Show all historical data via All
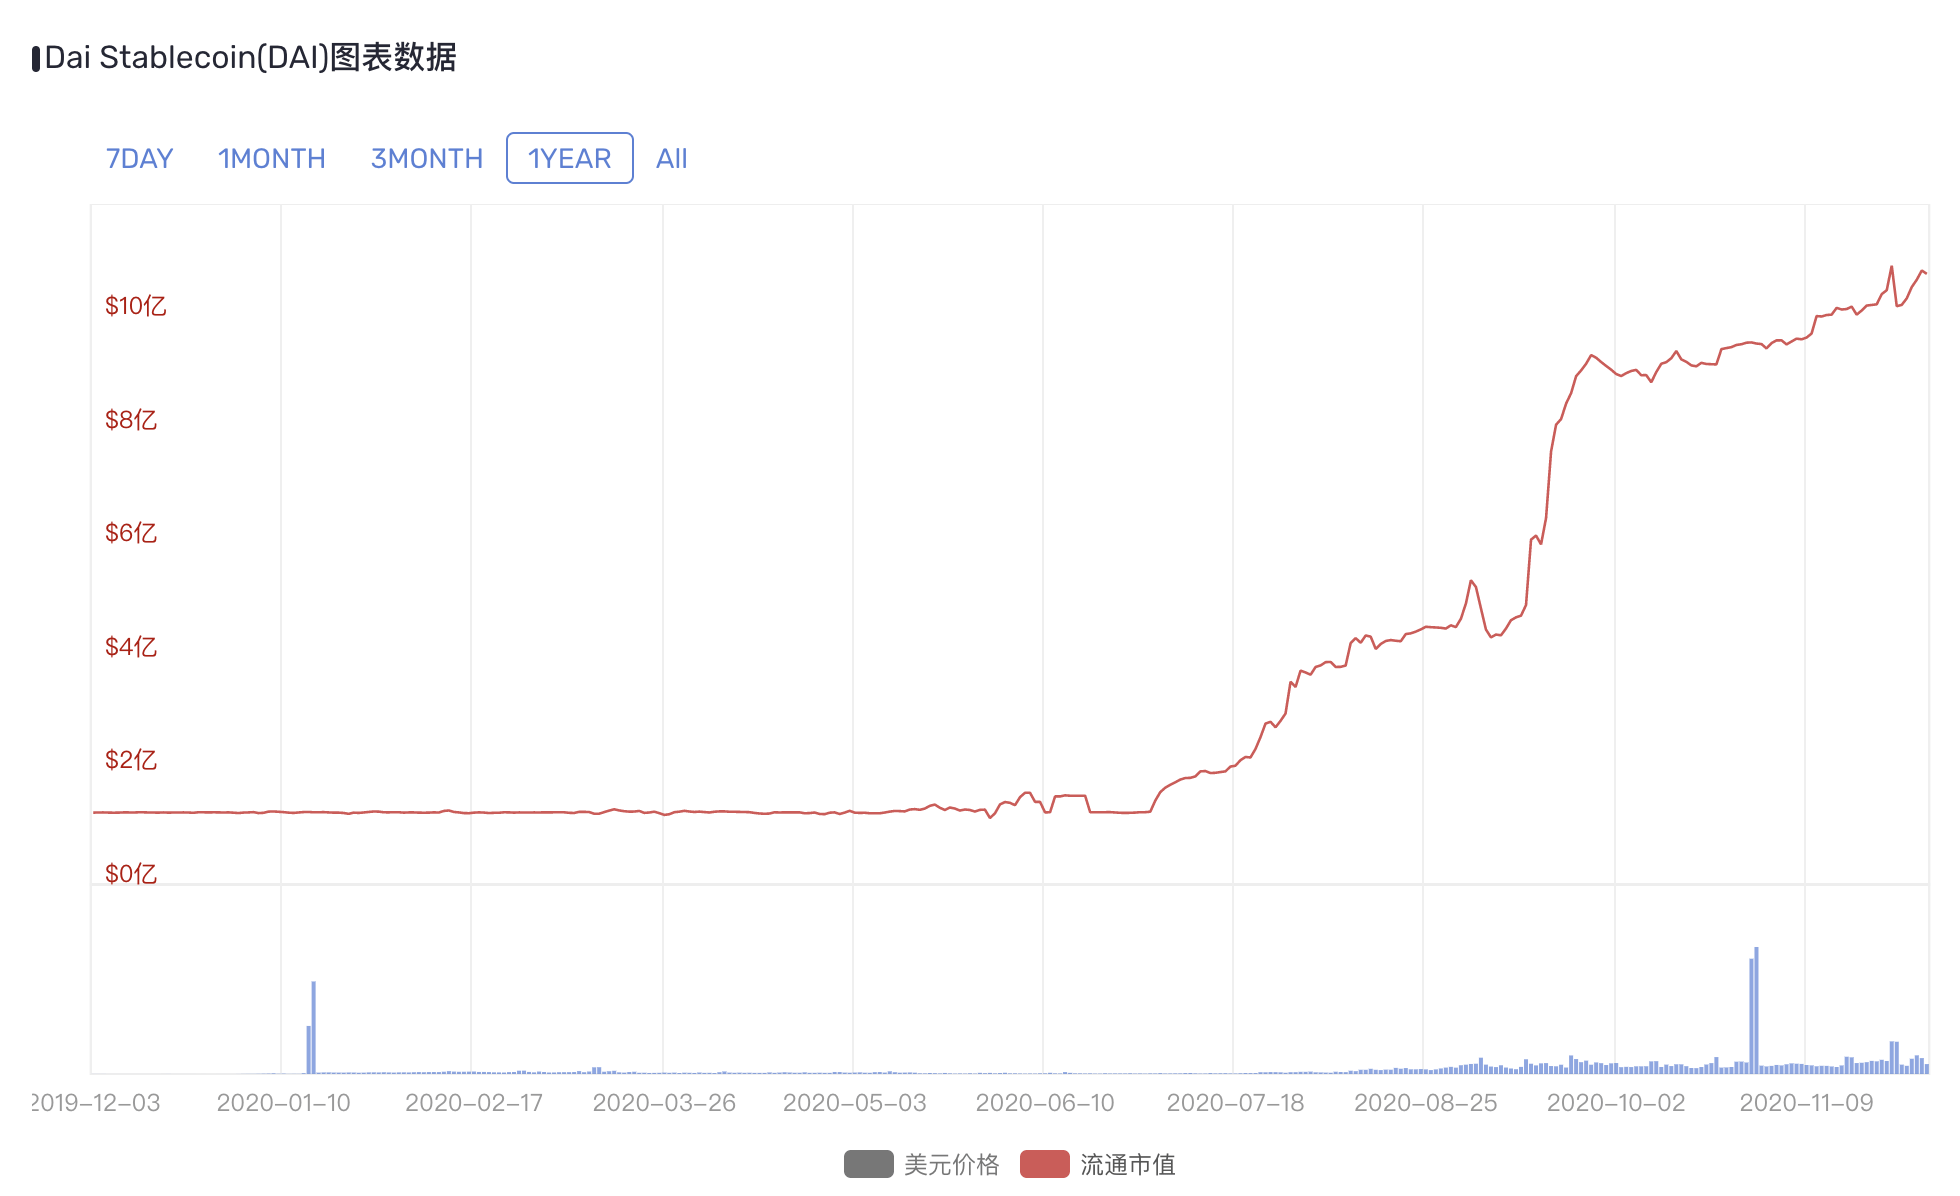Viewport: 1960px width, 1196px height. (671, 158)
